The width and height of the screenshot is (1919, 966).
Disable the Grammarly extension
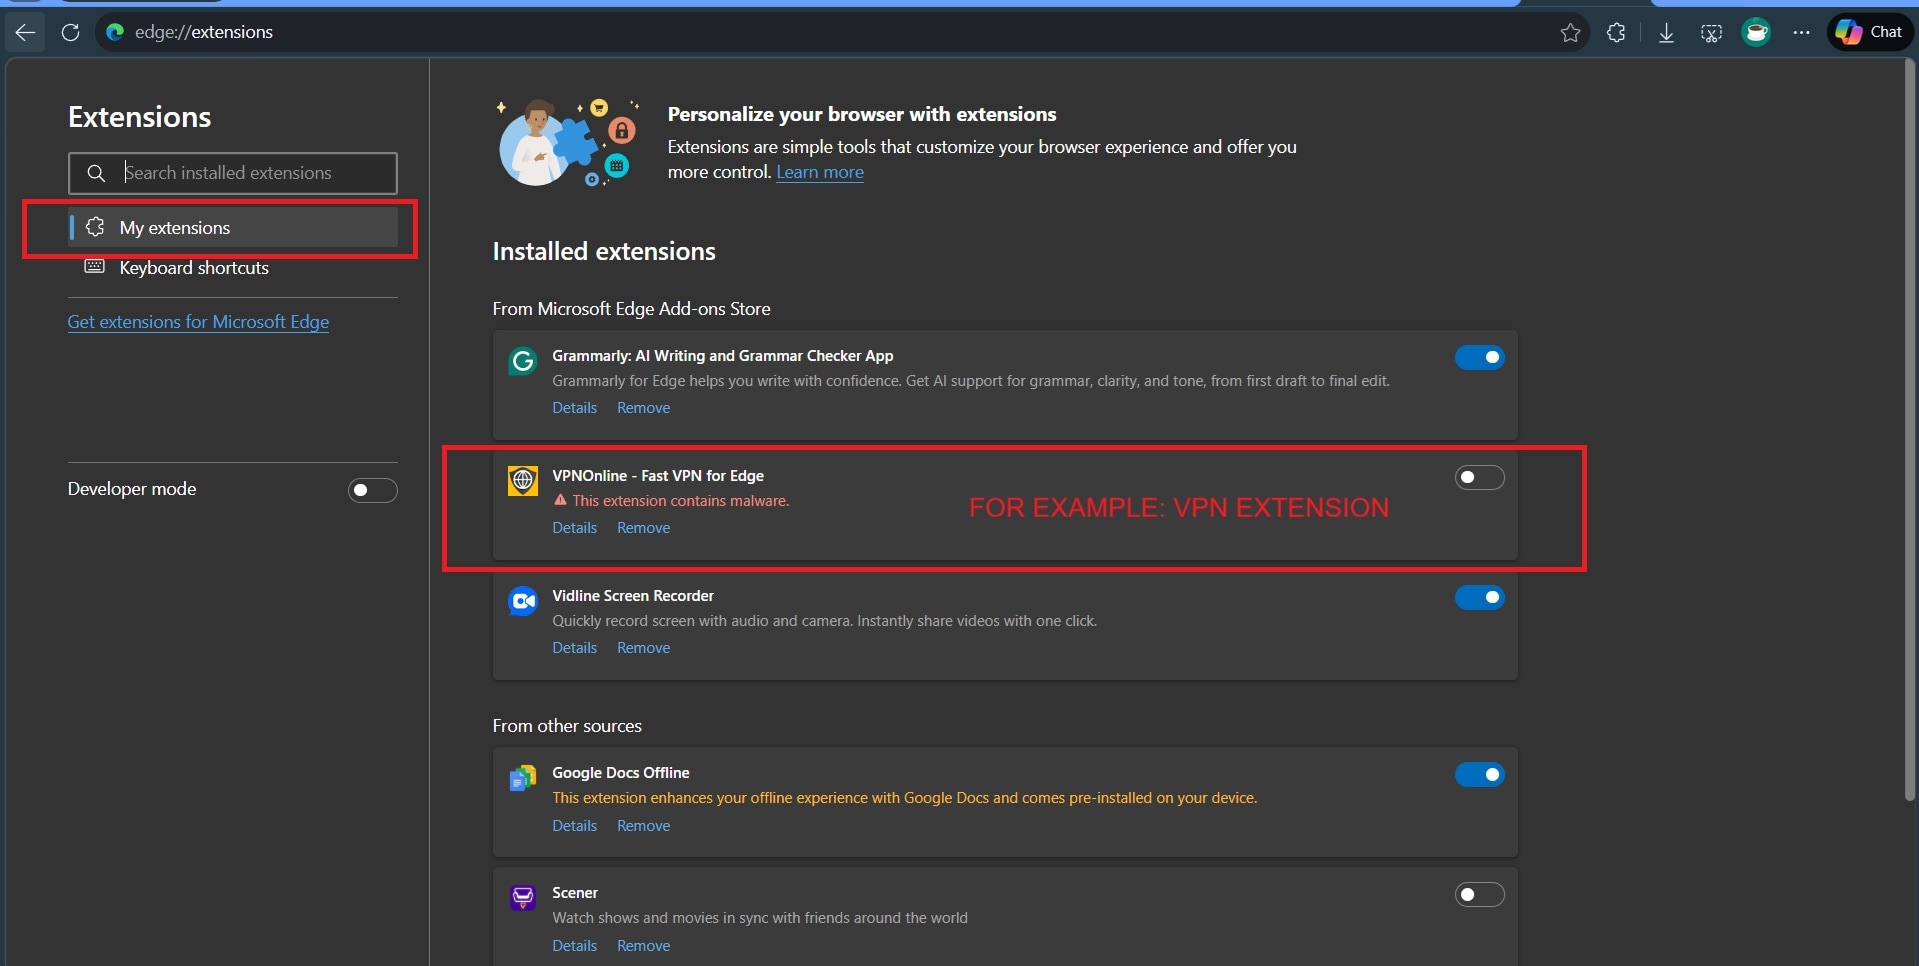click(1480, 357)
